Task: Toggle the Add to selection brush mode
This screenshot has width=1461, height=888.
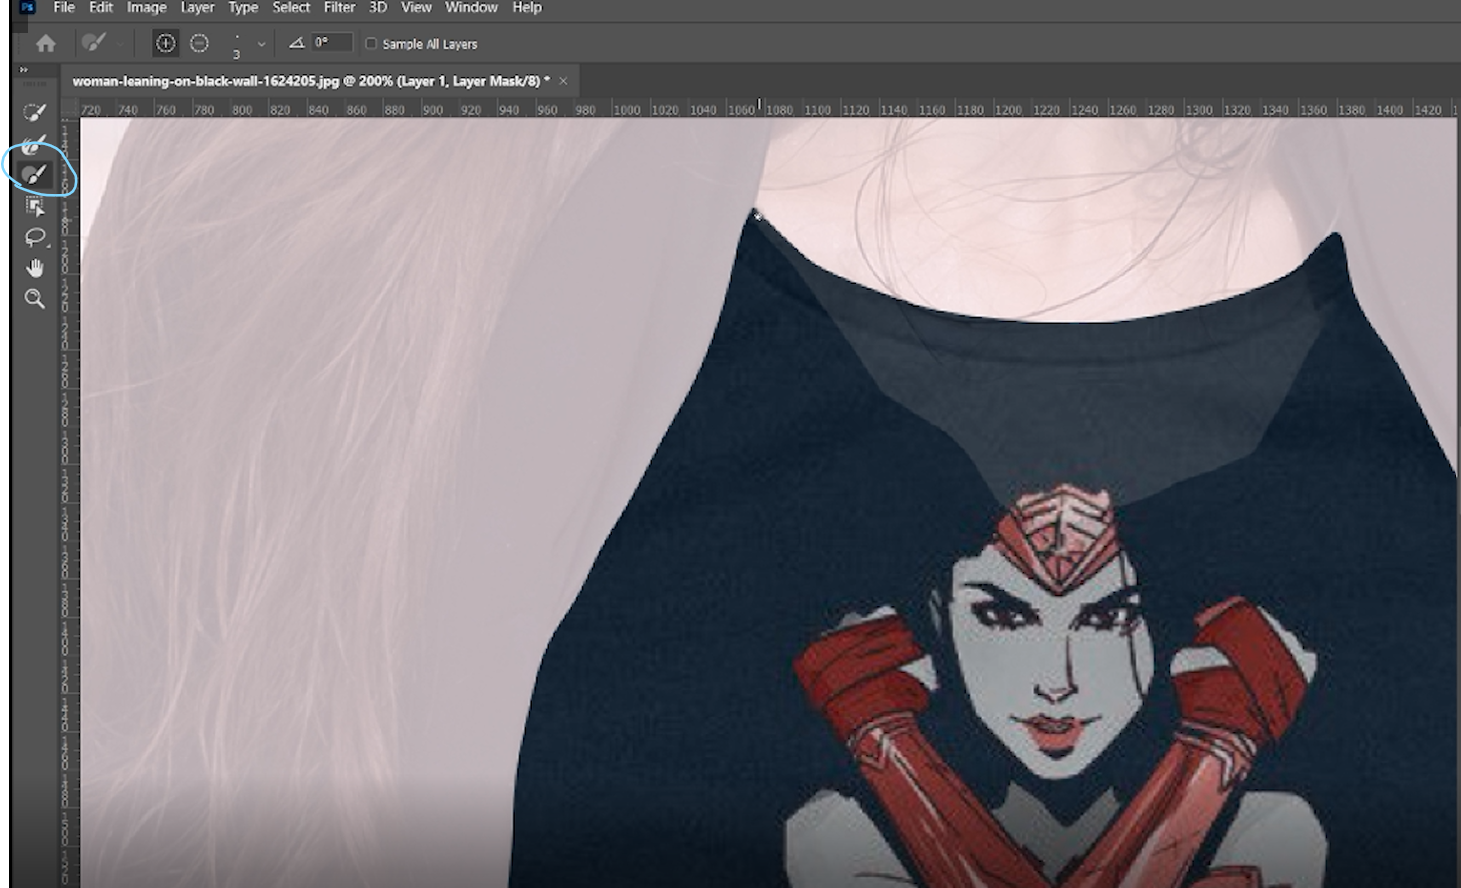Action: pos(165,43)
